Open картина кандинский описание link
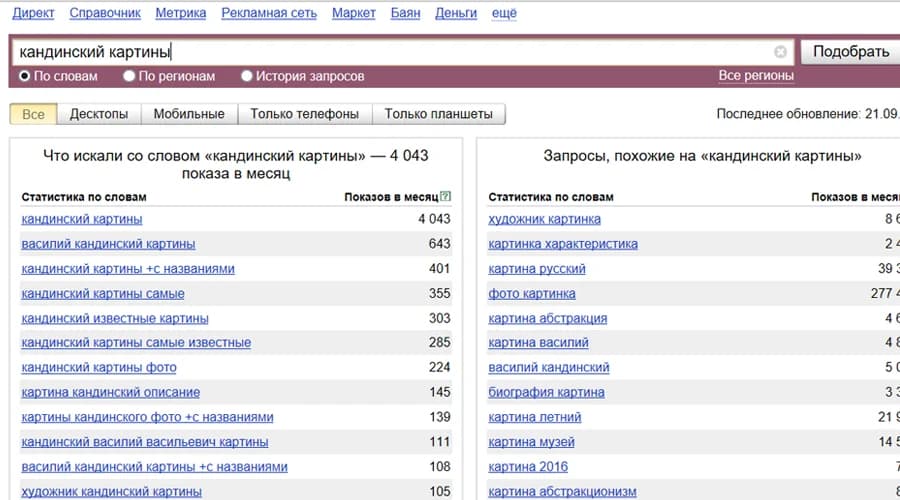900x500 pixels. 111,392
